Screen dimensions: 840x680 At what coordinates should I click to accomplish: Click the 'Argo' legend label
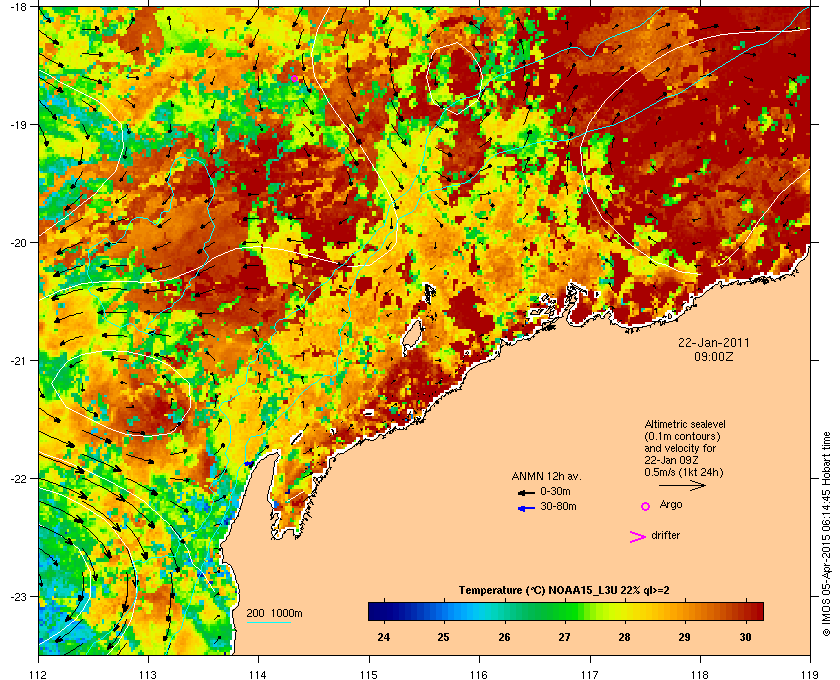pos(671,505)
